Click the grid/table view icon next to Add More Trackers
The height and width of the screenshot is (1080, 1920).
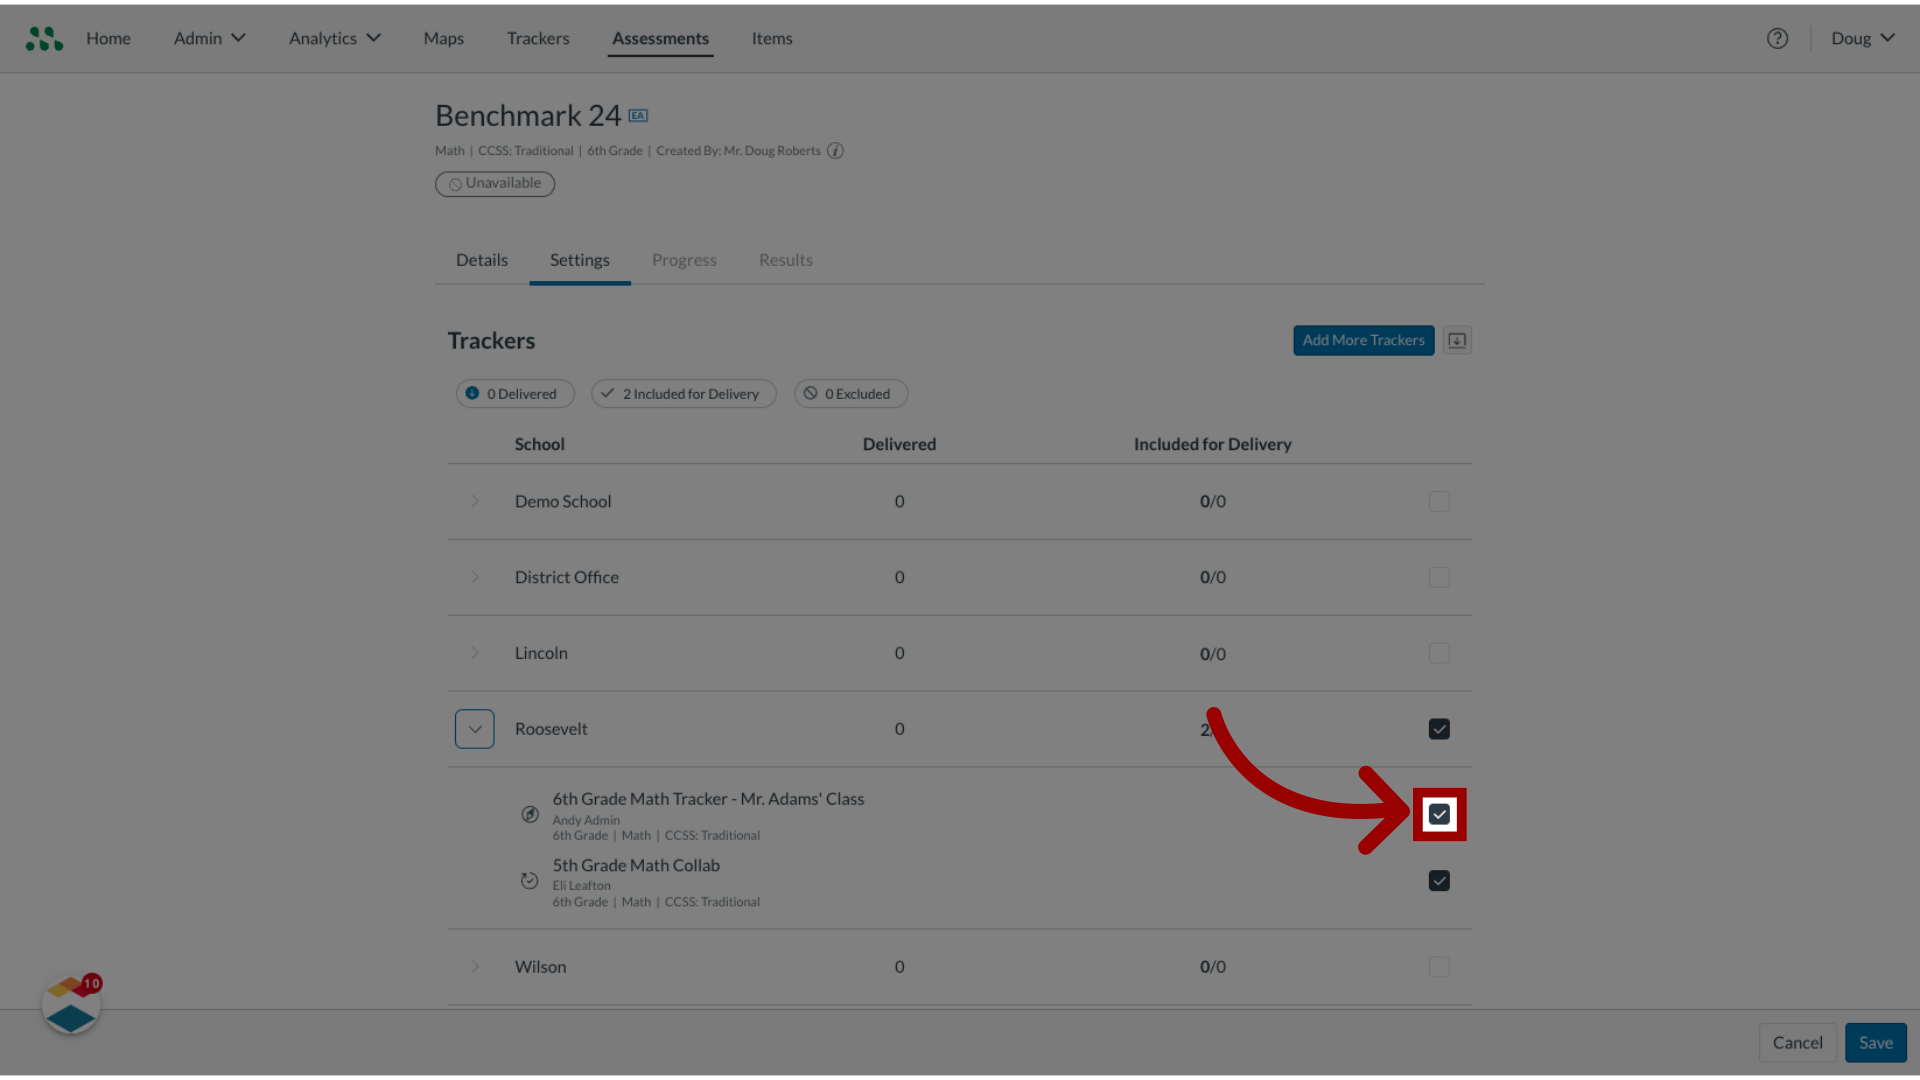coord(1457,340)
